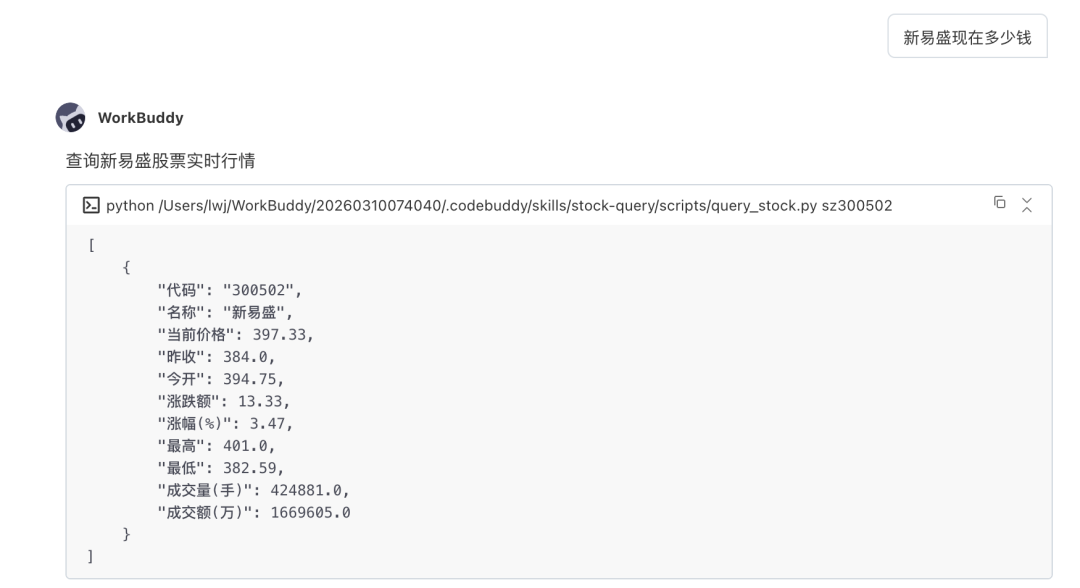
Task: Click the 当前价格 397.33 value line
Action: 236,335
